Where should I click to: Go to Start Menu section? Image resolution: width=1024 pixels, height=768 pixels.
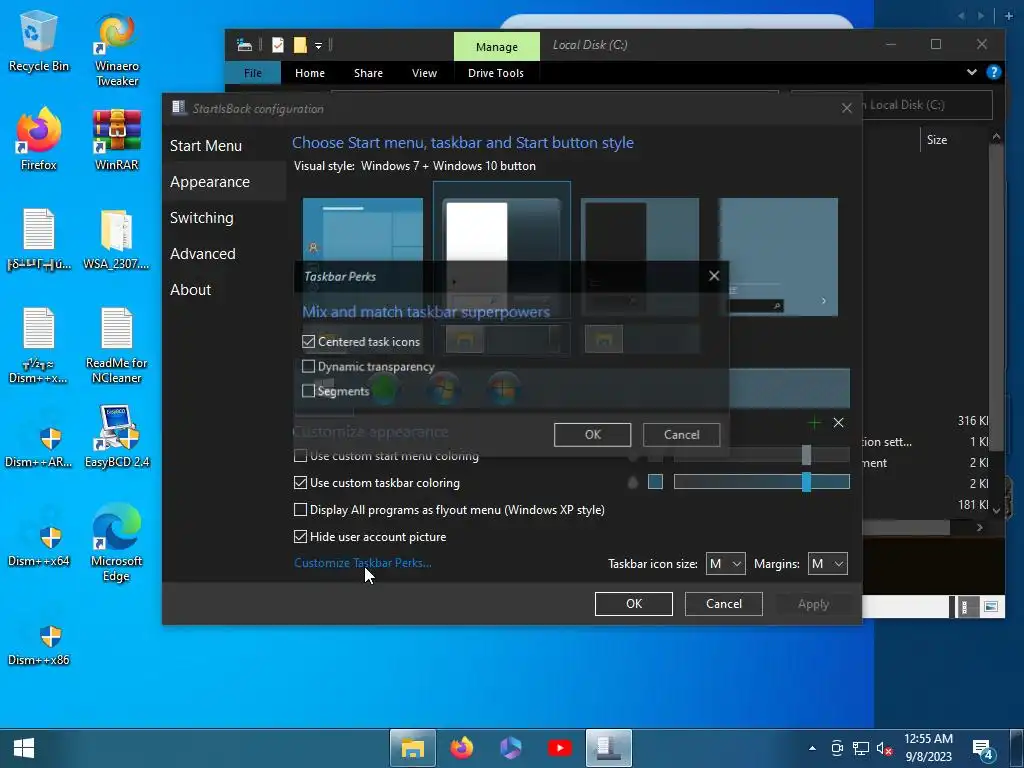pyautogui.click(x=206, y=146)
